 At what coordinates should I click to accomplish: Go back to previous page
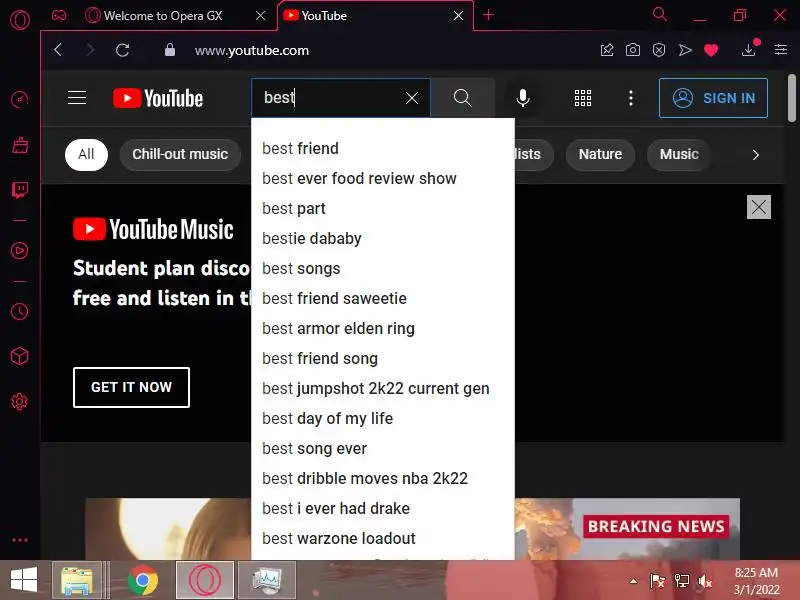[x=58, y=50]
